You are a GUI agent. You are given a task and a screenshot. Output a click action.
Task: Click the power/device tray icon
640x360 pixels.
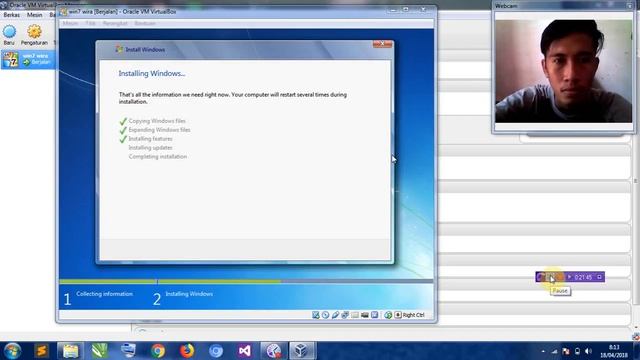coord(577,351)
